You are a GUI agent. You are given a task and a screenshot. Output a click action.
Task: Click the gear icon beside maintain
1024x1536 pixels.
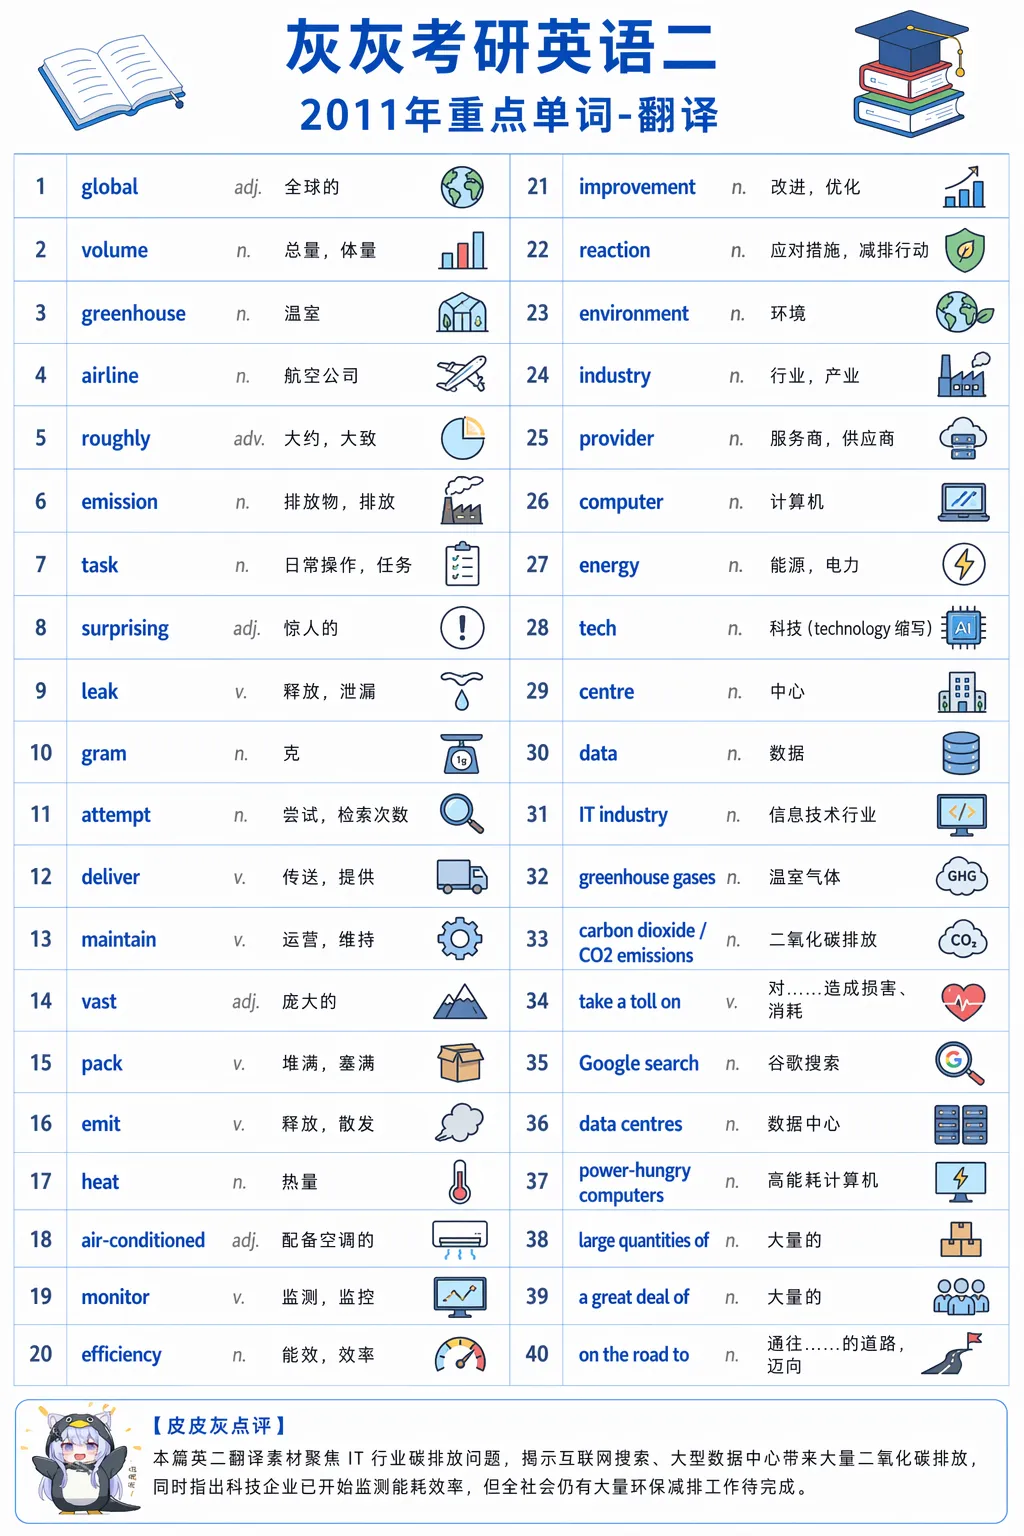pos(460,939)
